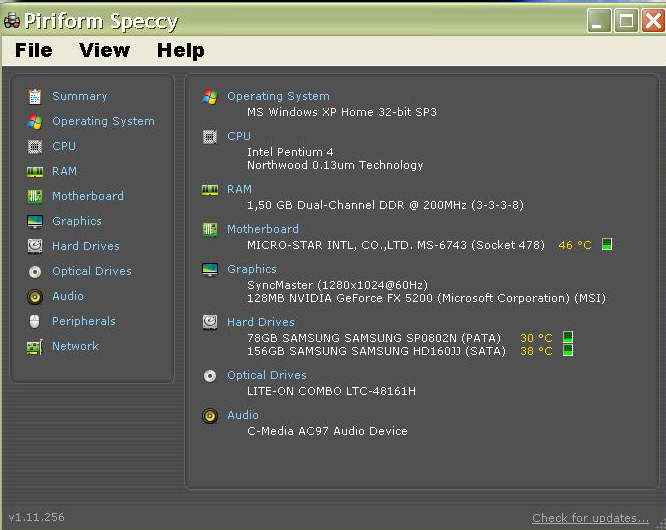
Task: Click the Network icon in sidebar
Action: point(35,346)
